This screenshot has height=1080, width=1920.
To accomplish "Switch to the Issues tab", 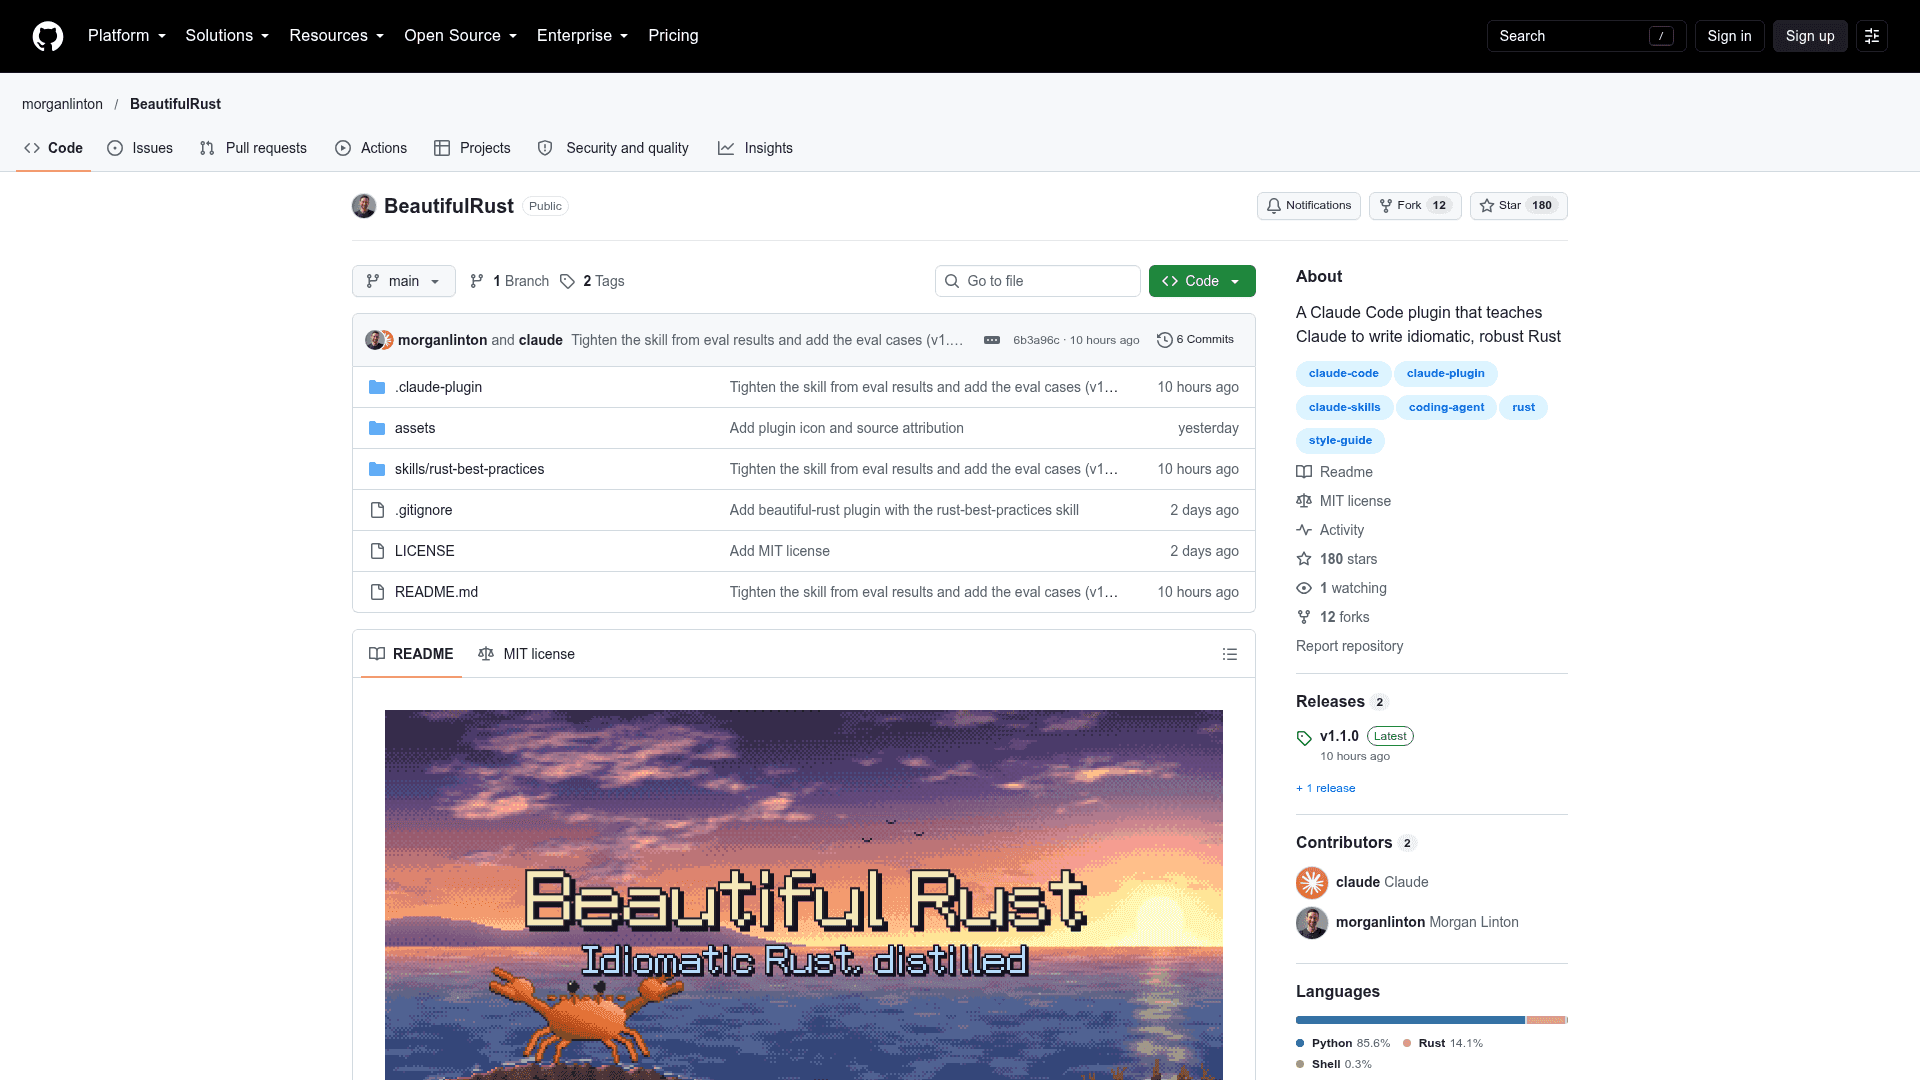I will point(140,148).
